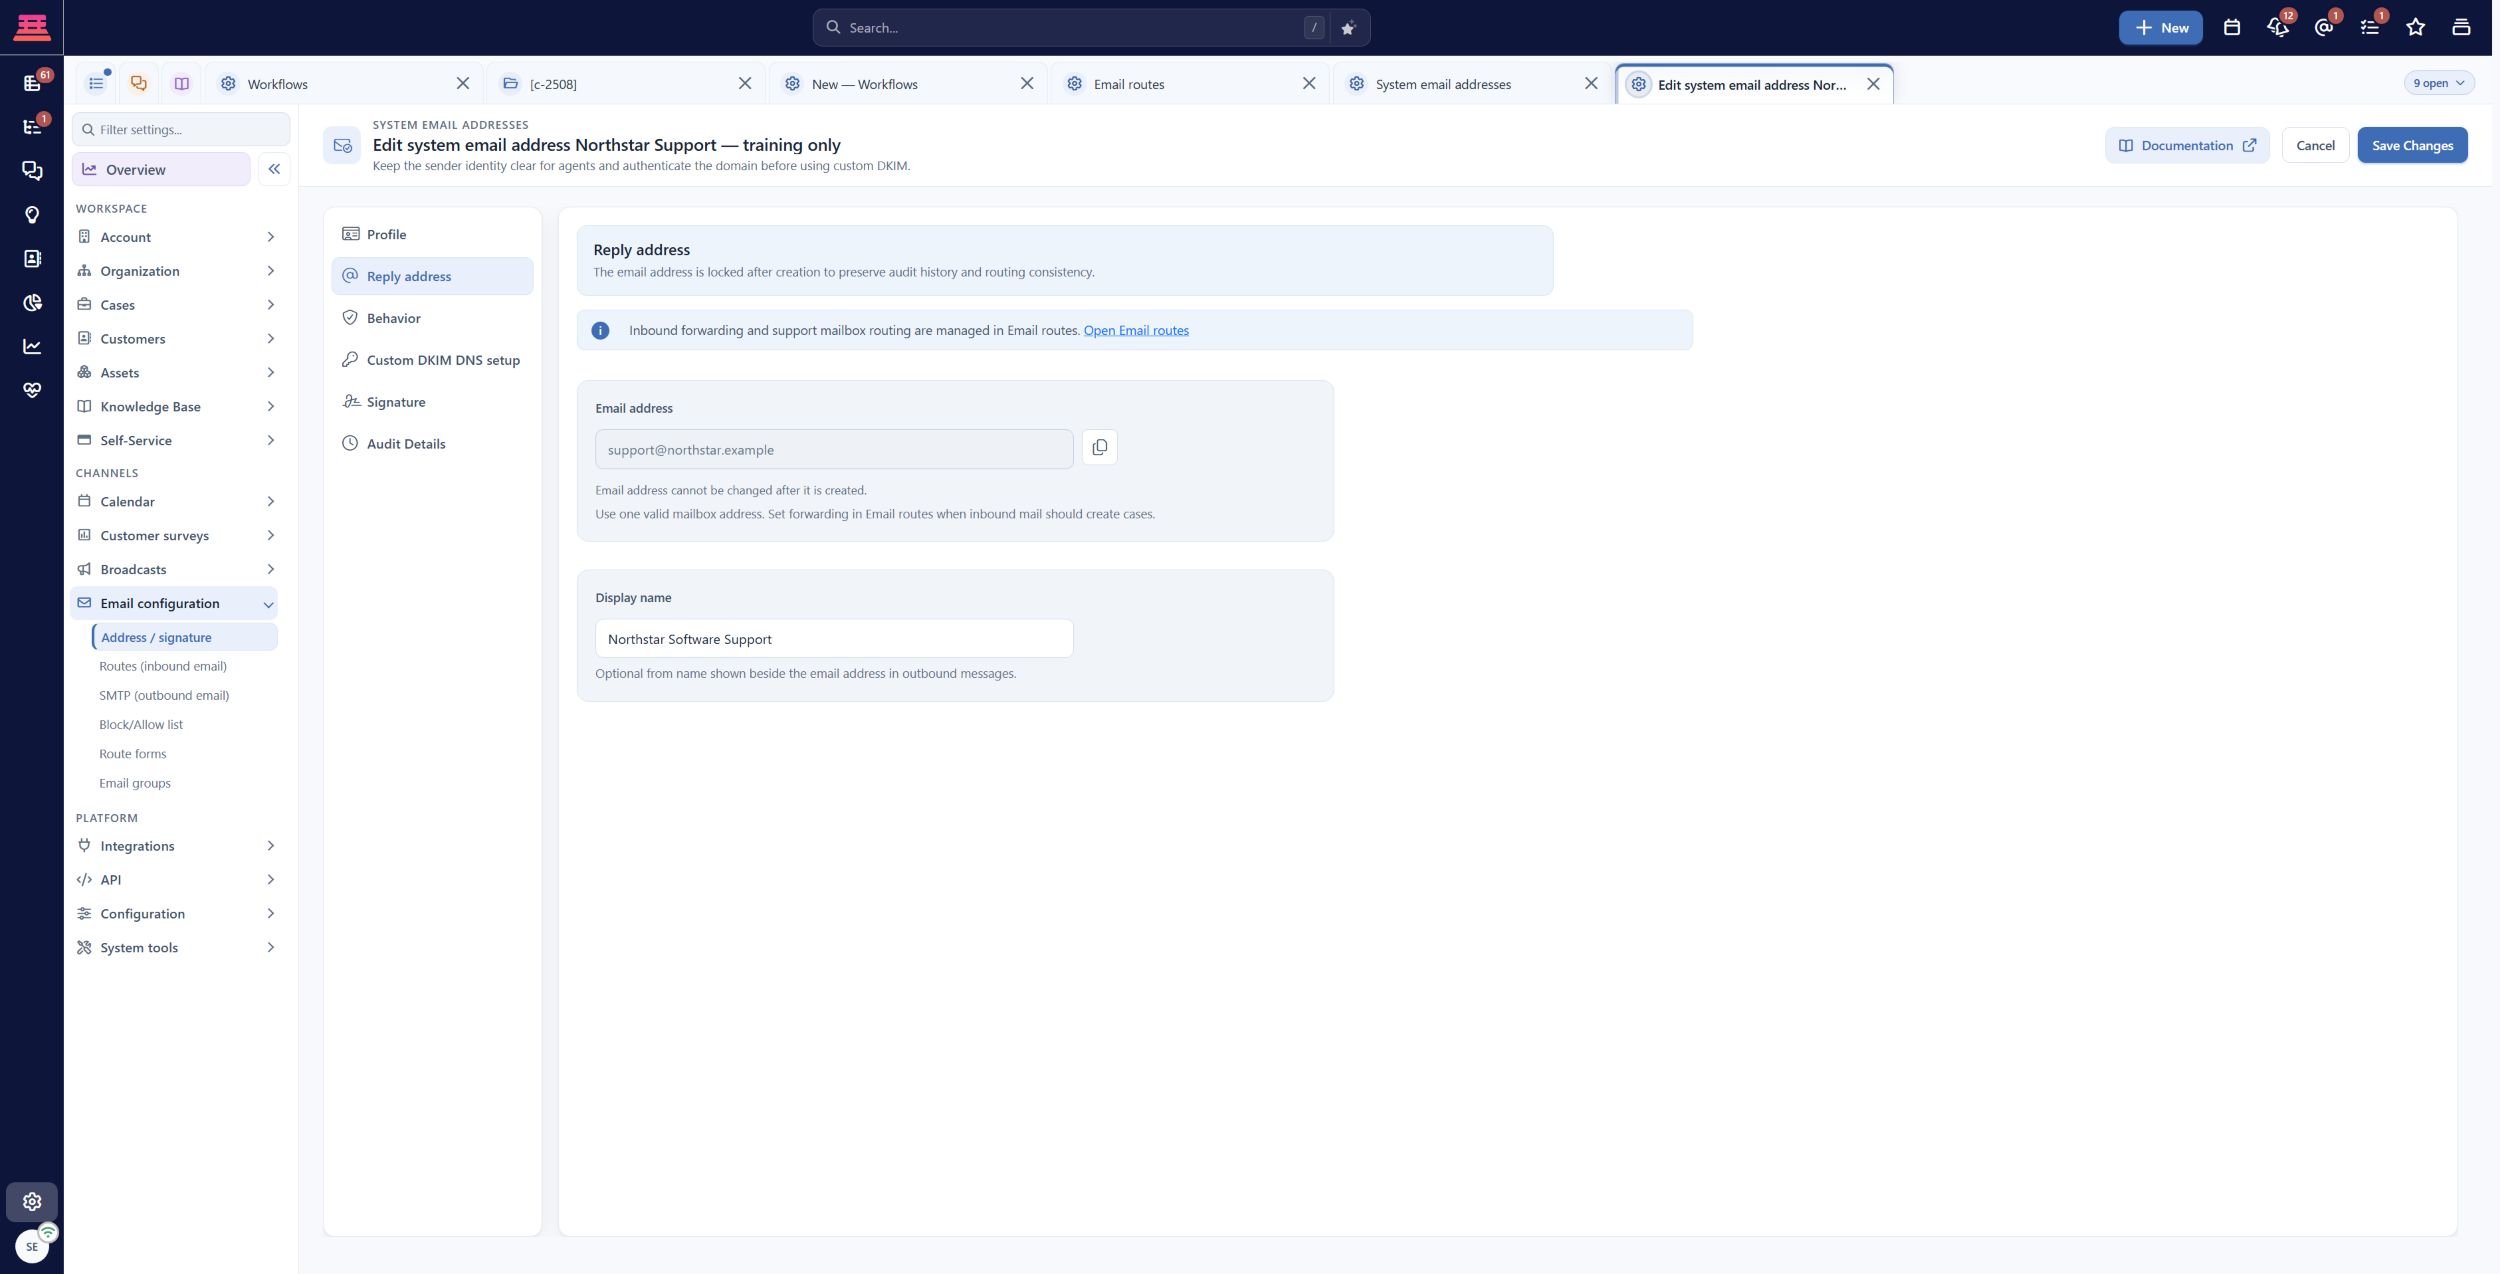Open the 9 open tabs dropdown
Screen dimensions: 2500x1274
click(2439, 83)
